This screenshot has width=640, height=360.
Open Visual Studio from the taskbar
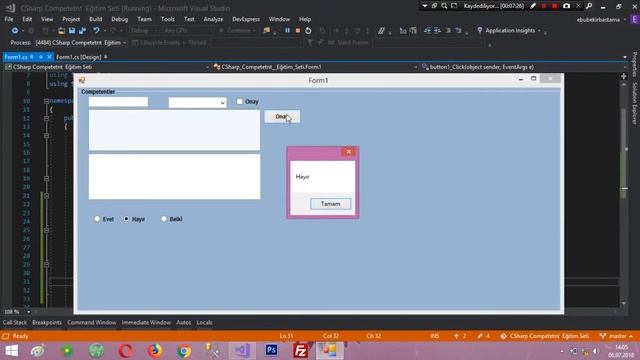point(242,350)
